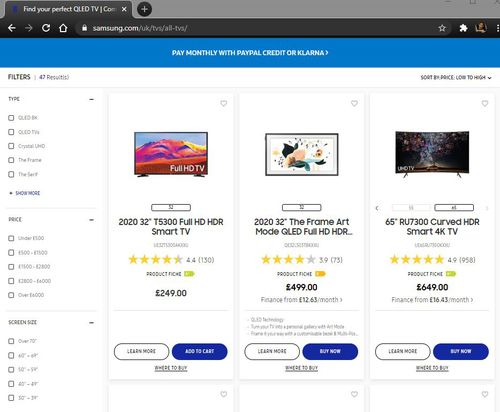Select the £1500 - £2800 price filter
Image resolution: width=500 pixels, height=412 pixels.
coord(11,267)
